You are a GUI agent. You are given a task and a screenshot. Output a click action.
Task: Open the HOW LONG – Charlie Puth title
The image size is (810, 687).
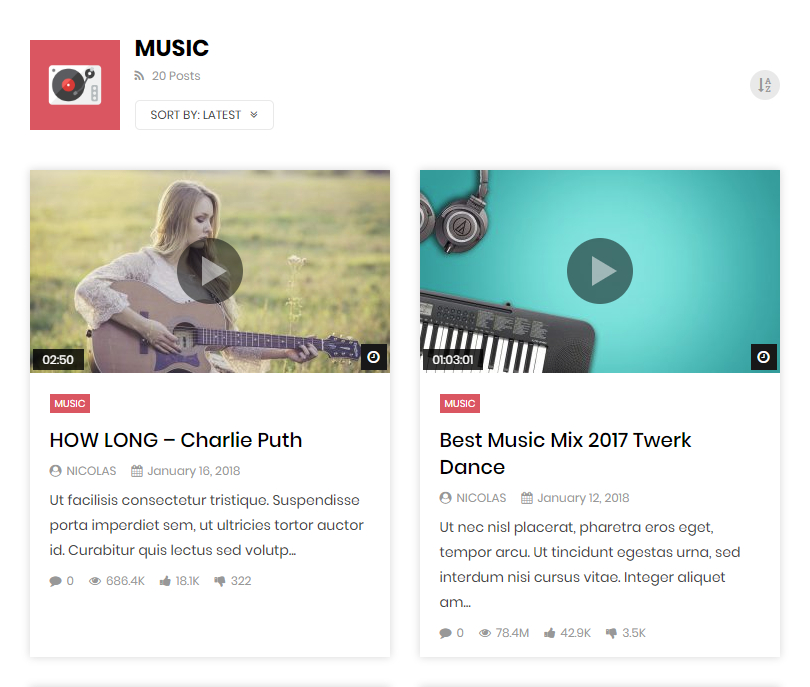[176, 440]
